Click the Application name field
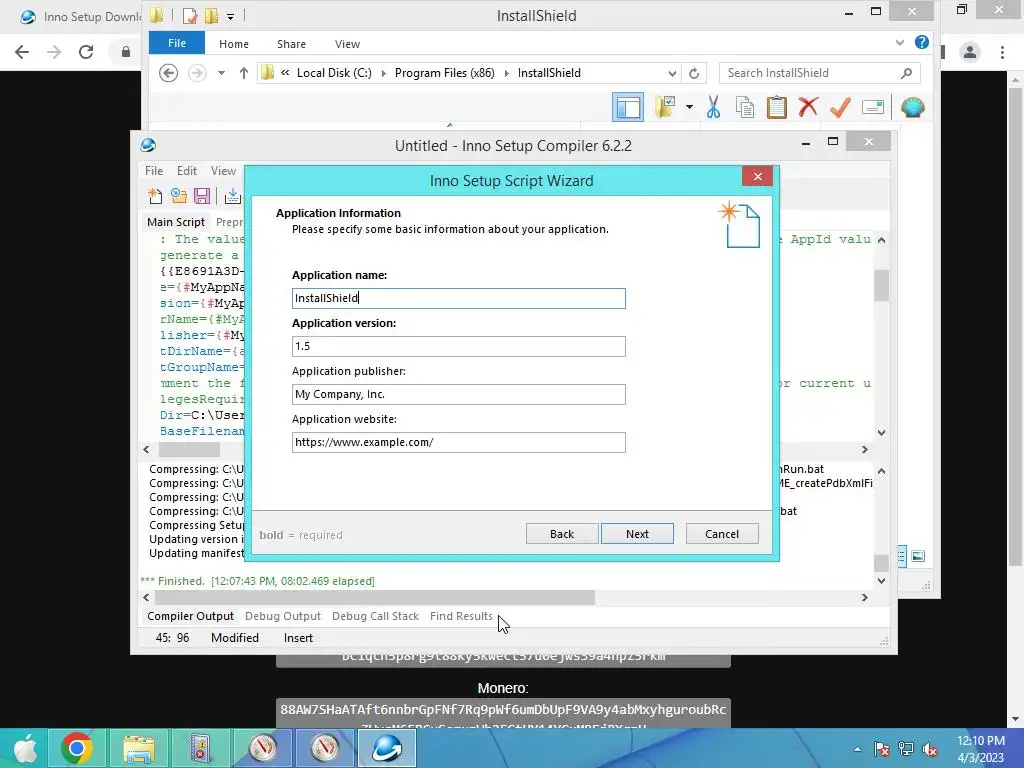1024x768 pixels. tap(458, 298)
